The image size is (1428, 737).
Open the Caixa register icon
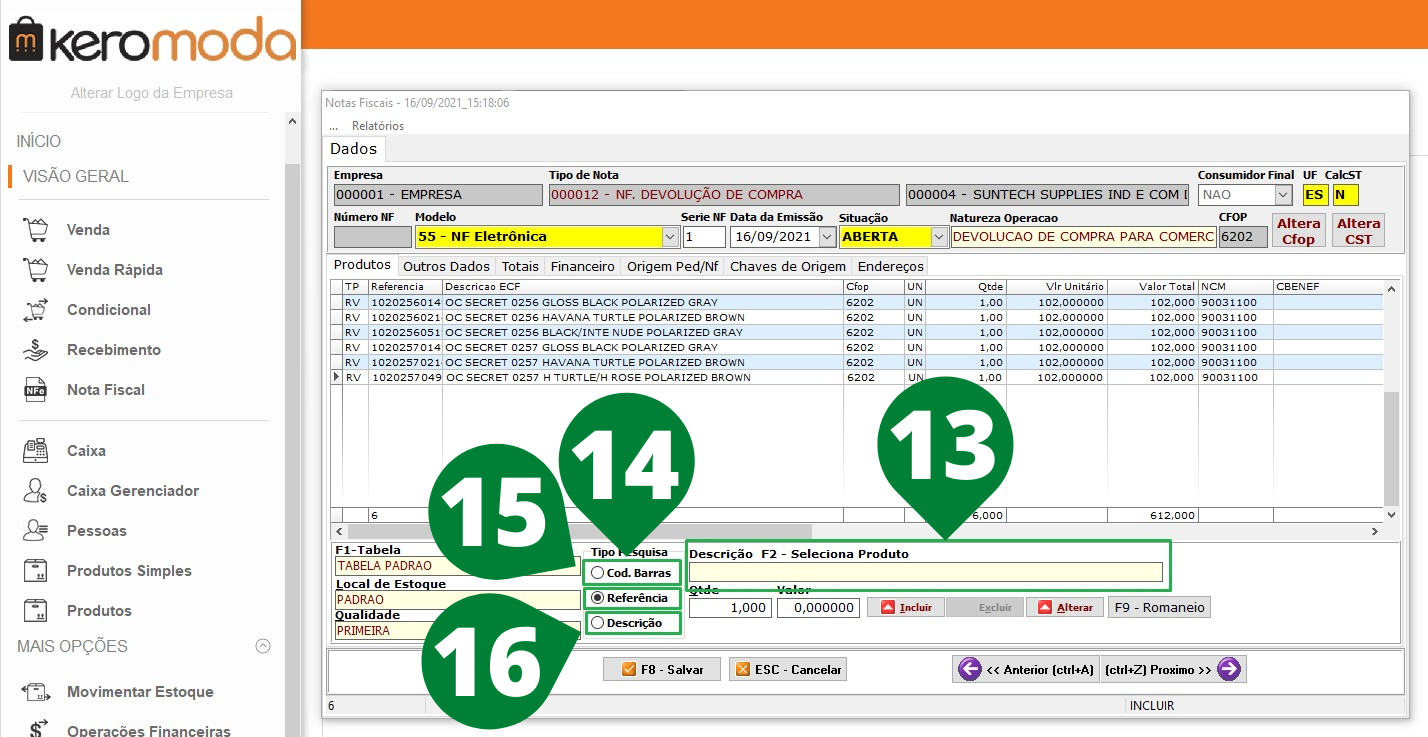tap(36, 451)
